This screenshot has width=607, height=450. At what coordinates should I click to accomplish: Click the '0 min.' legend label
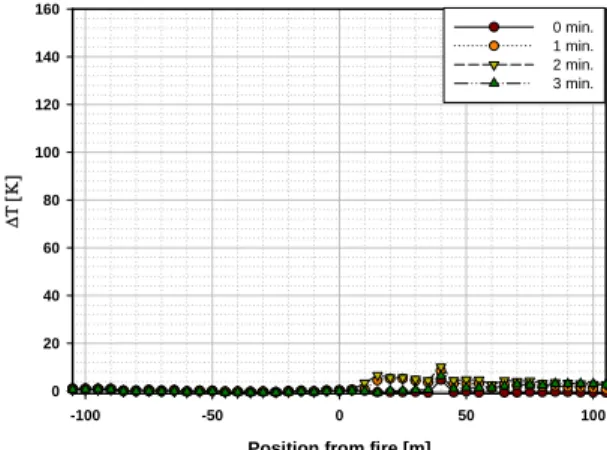pyautogui.click(x=573, y=27)
